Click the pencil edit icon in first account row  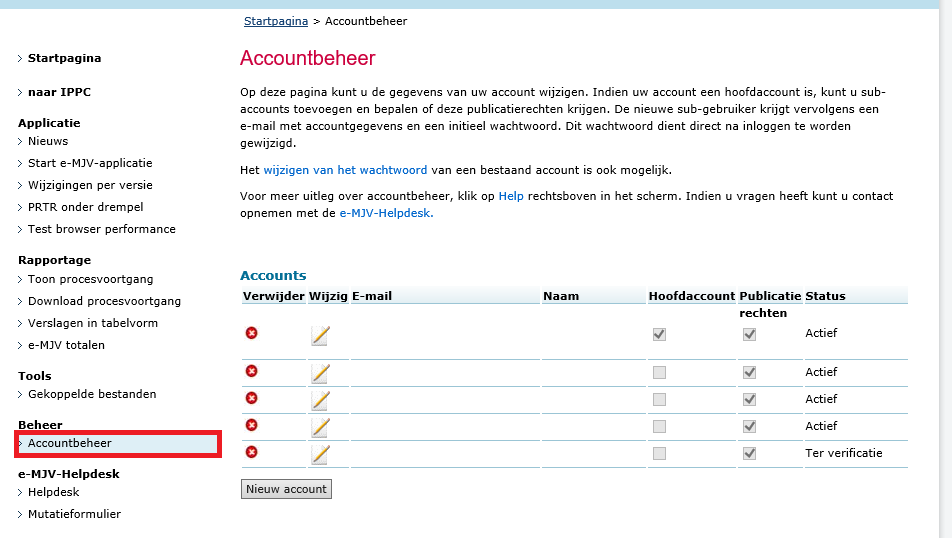[320, 335]
